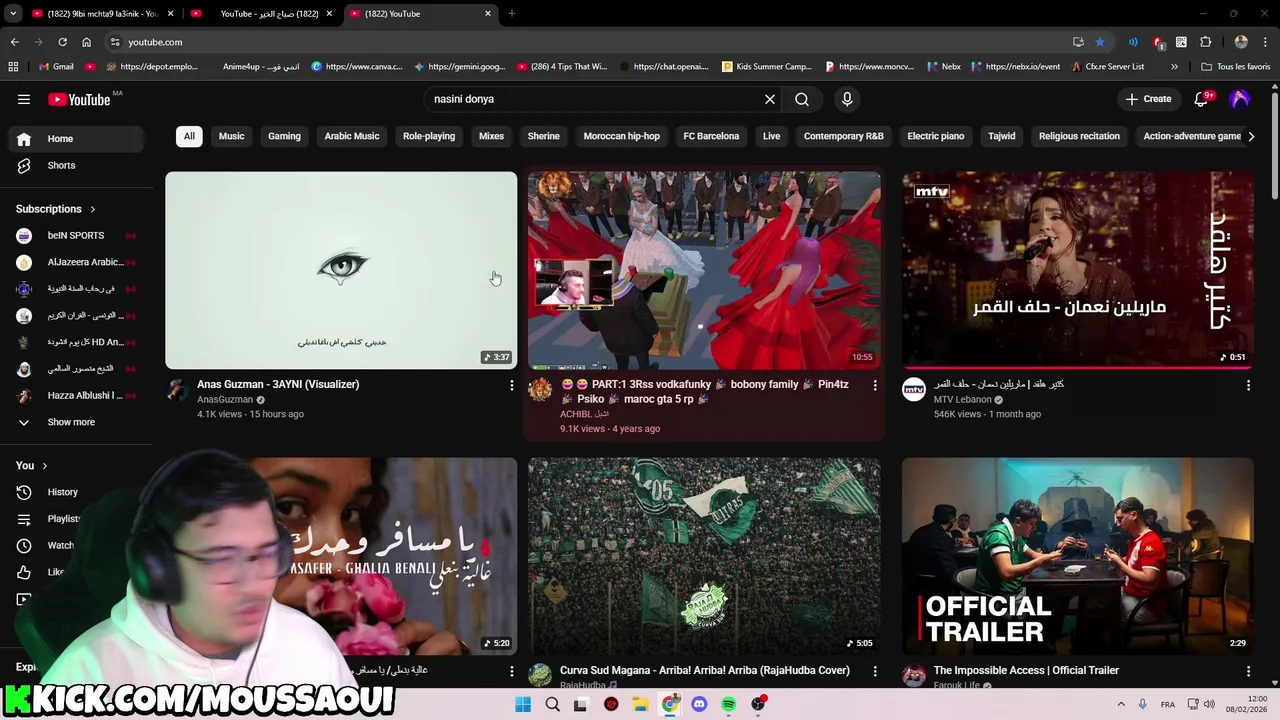Show hidden system tray icons
The width and height of the screenshot is (1280, 720).
coord(1120,704)
